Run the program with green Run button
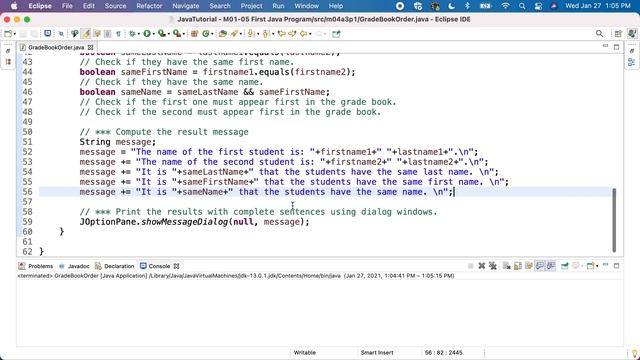The width and height of the screenshot is (640, 360). coord(147,34)
